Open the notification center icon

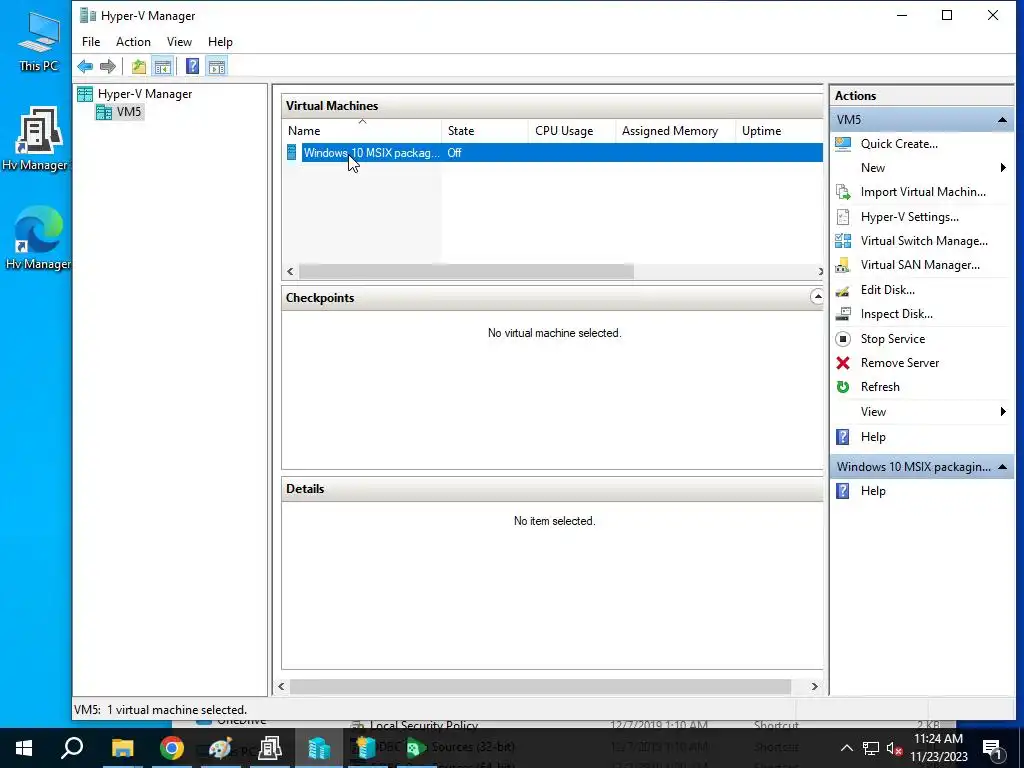click(993, 748)
